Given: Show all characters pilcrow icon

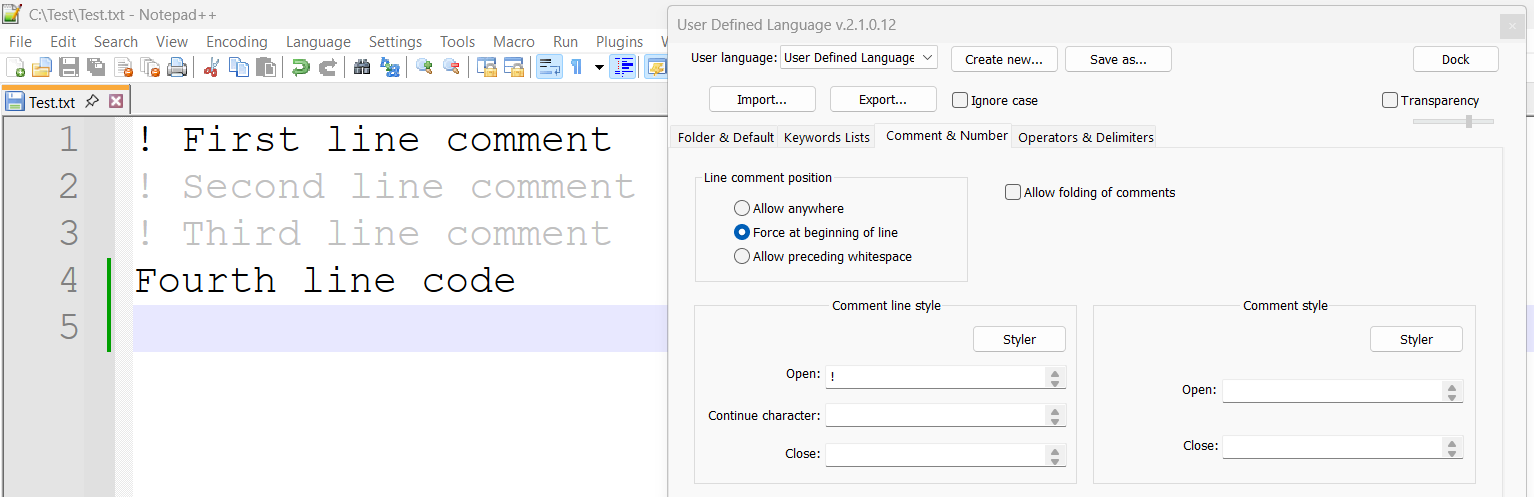Looking at the screenshot, I should [576, 68].
